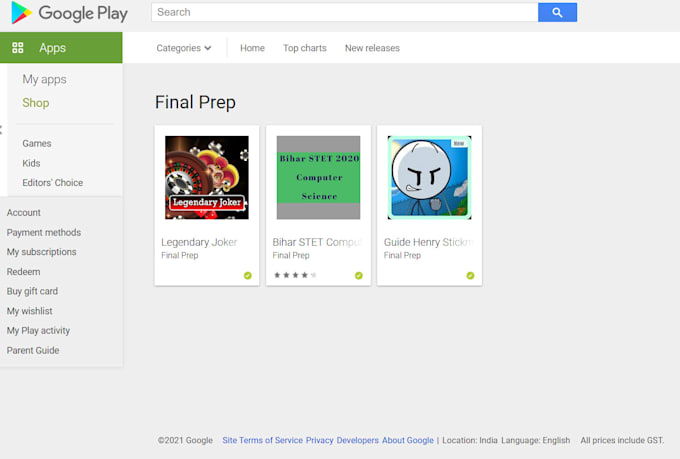Open Games category
Image resolution: width=680 pixels, height=459 pixels.
(x=37, y=143)
